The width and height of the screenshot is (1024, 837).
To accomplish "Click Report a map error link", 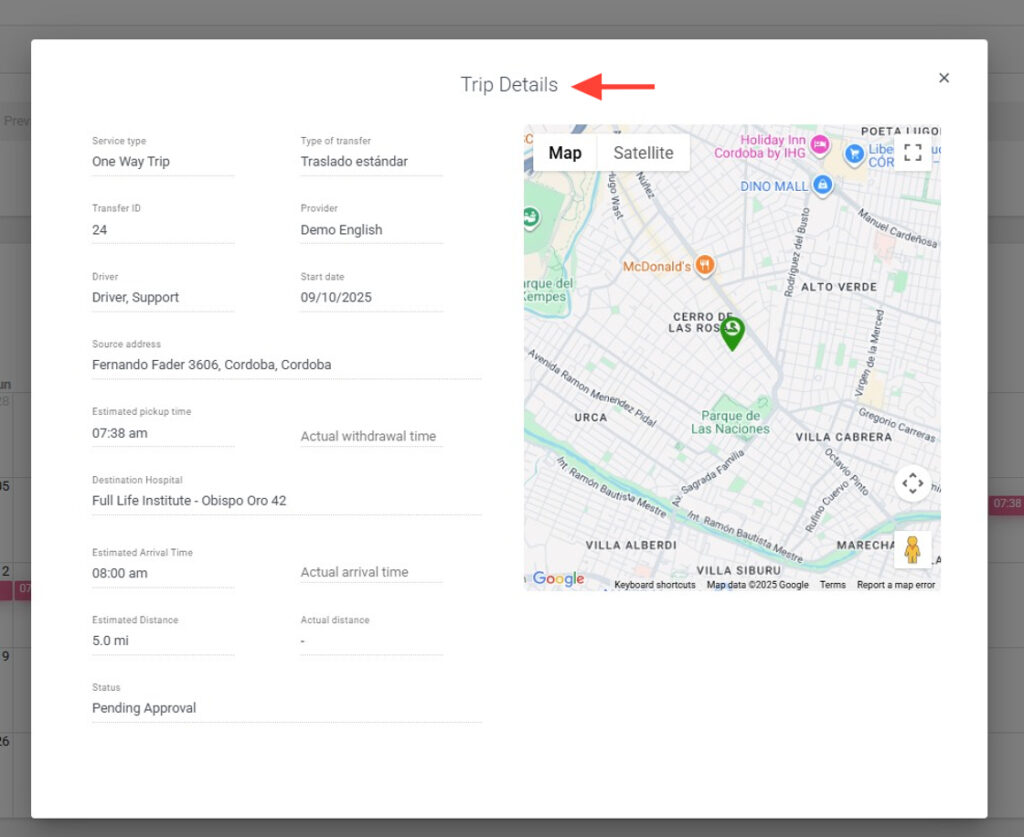I will point(895,585).
